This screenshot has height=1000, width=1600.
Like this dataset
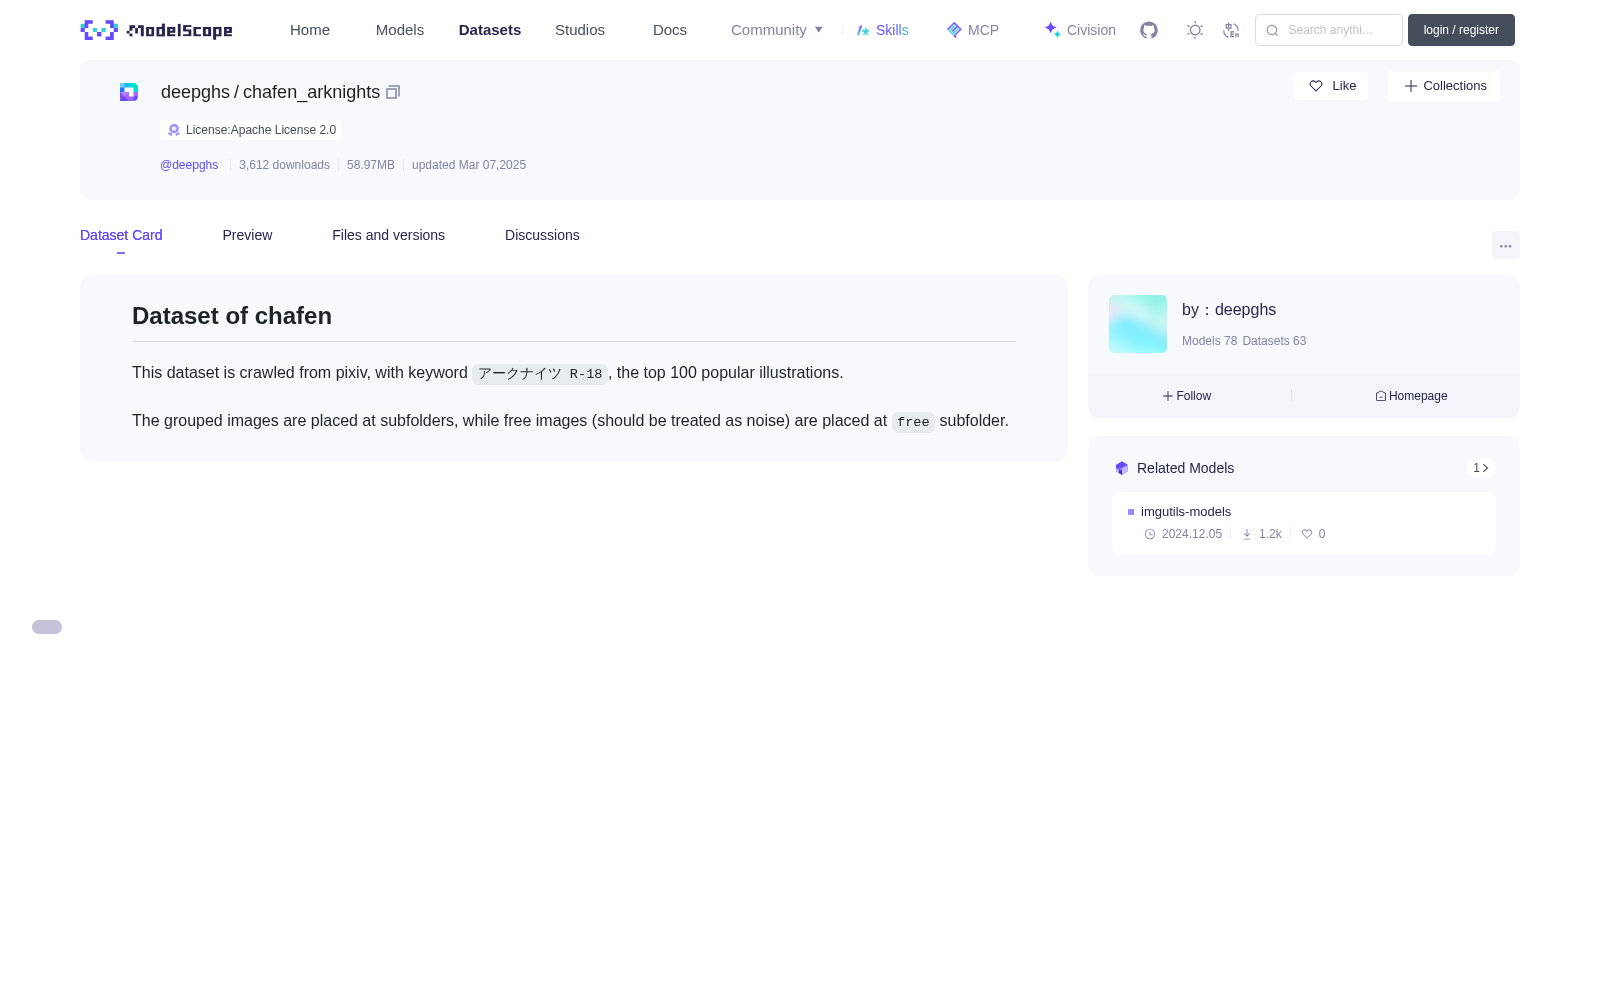pos(1331,86)
